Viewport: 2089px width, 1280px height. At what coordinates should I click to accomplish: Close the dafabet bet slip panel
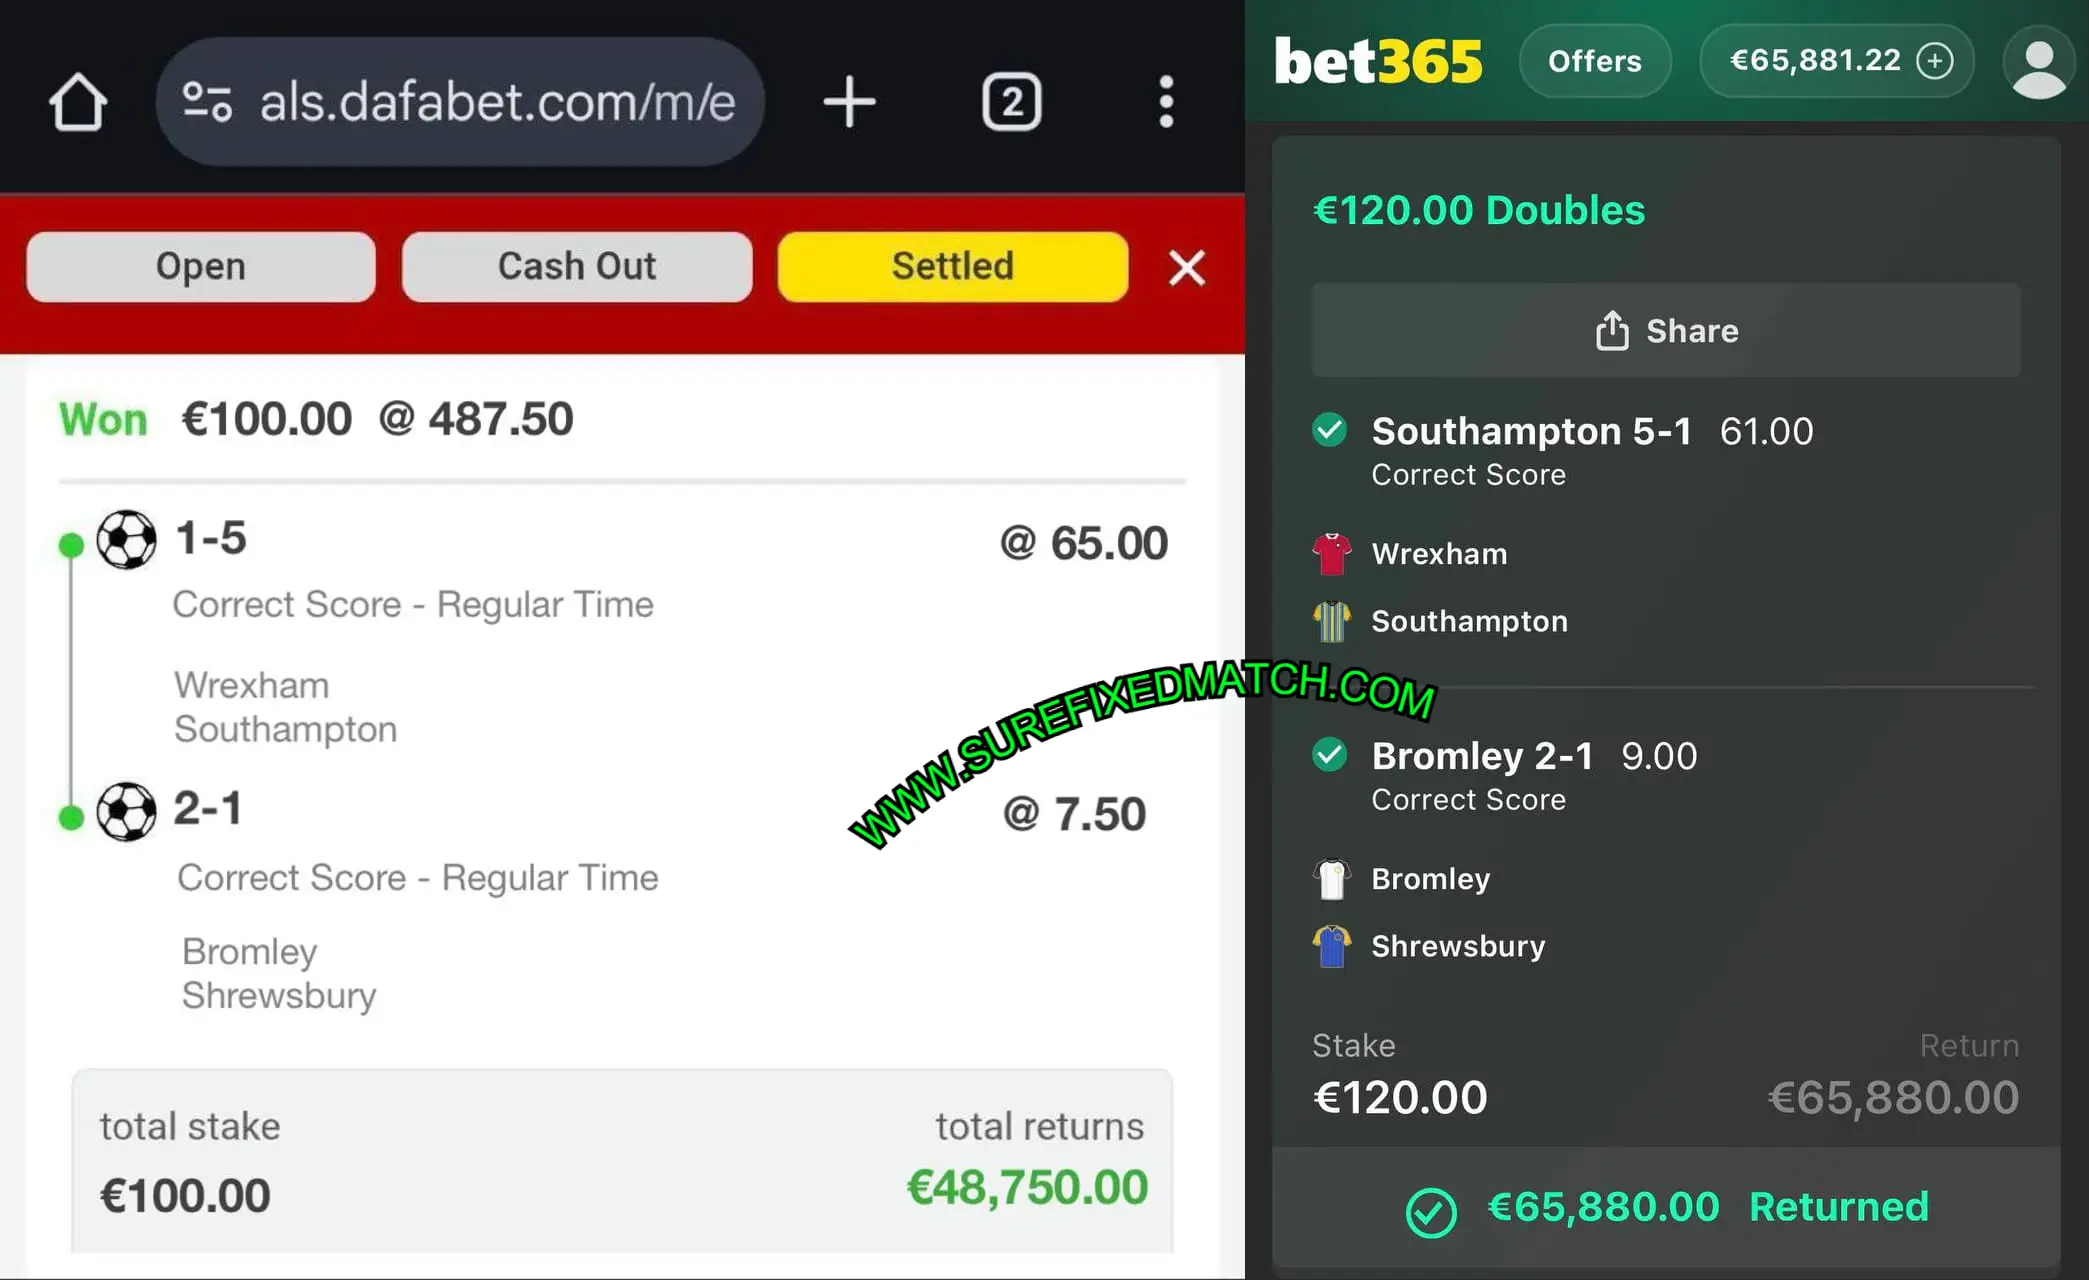[x=1187, y=268]
